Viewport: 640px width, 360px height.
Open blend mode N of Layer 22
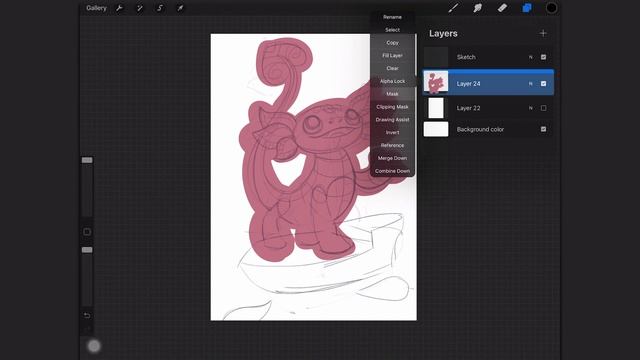click(531, 108)
